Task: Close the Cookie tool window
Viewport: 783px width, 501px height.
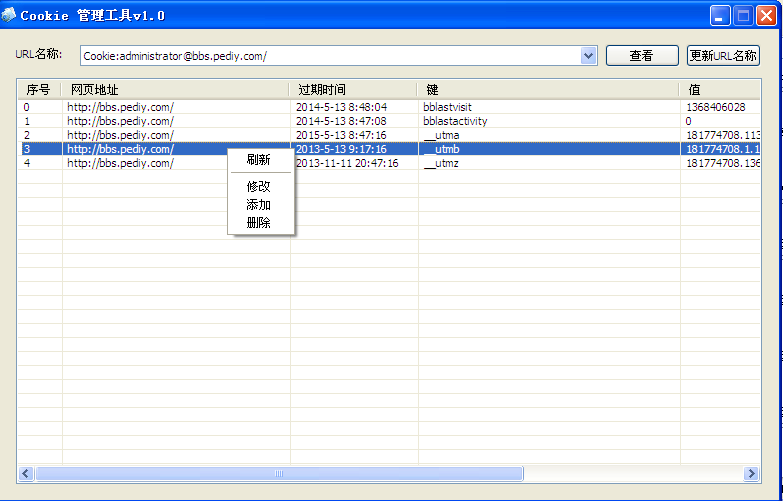Action: coord(766,15)
